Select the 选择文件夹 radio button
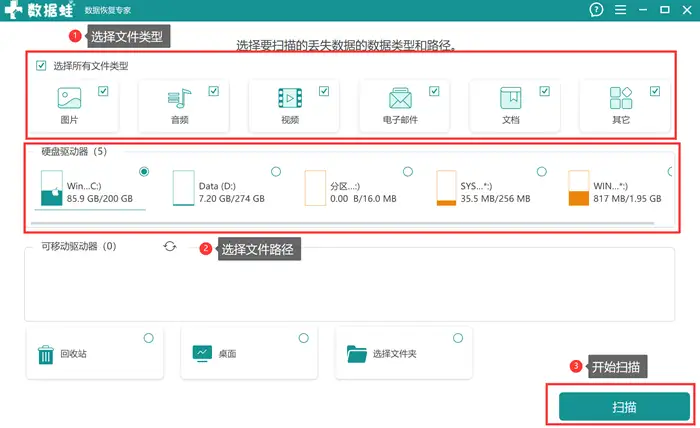Image resolution: width=700 pixels, height=428 pixels. coord(458,338)
